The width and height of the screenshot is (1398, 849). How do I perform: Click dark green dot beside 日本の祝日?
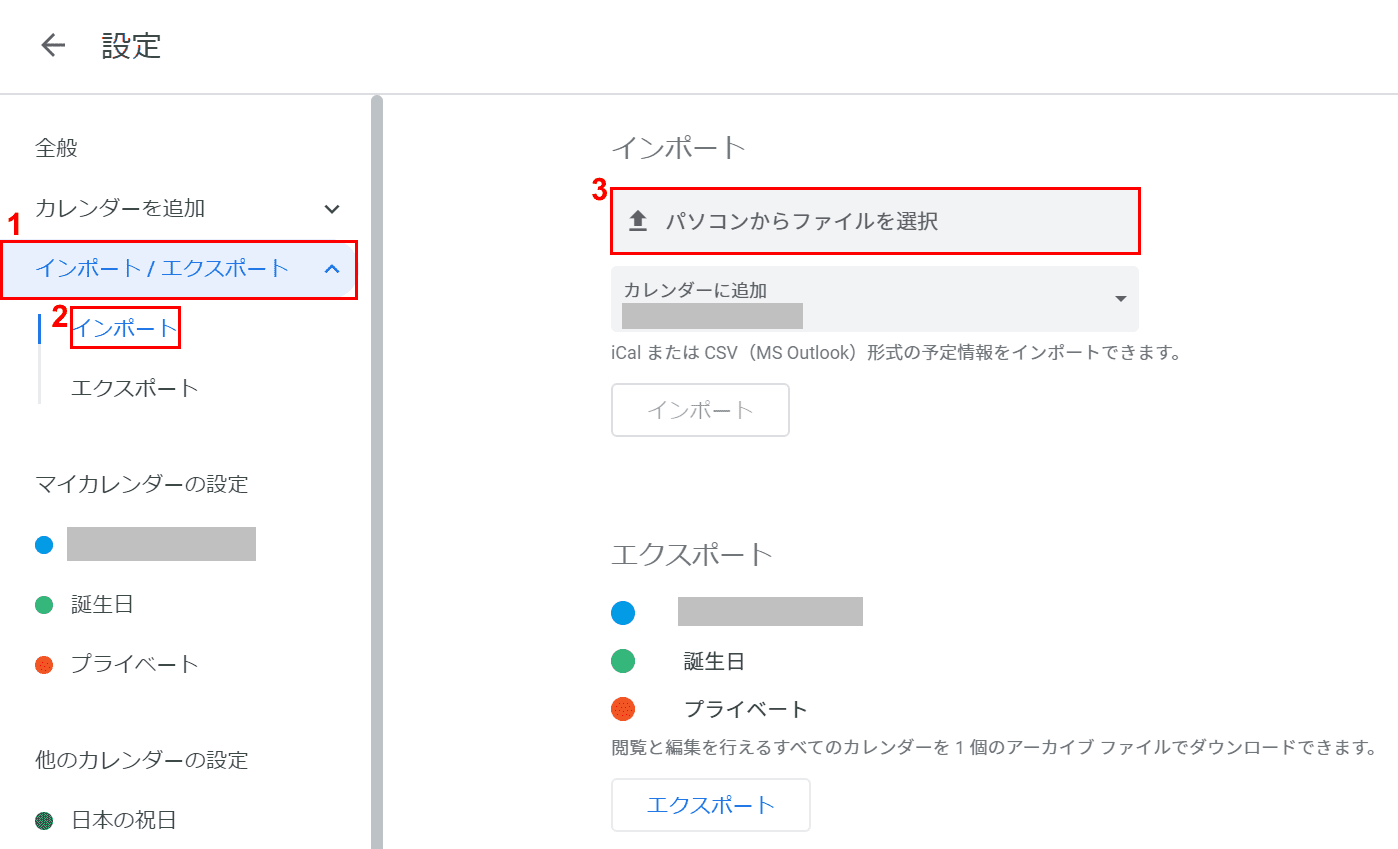tap(44, 821)
